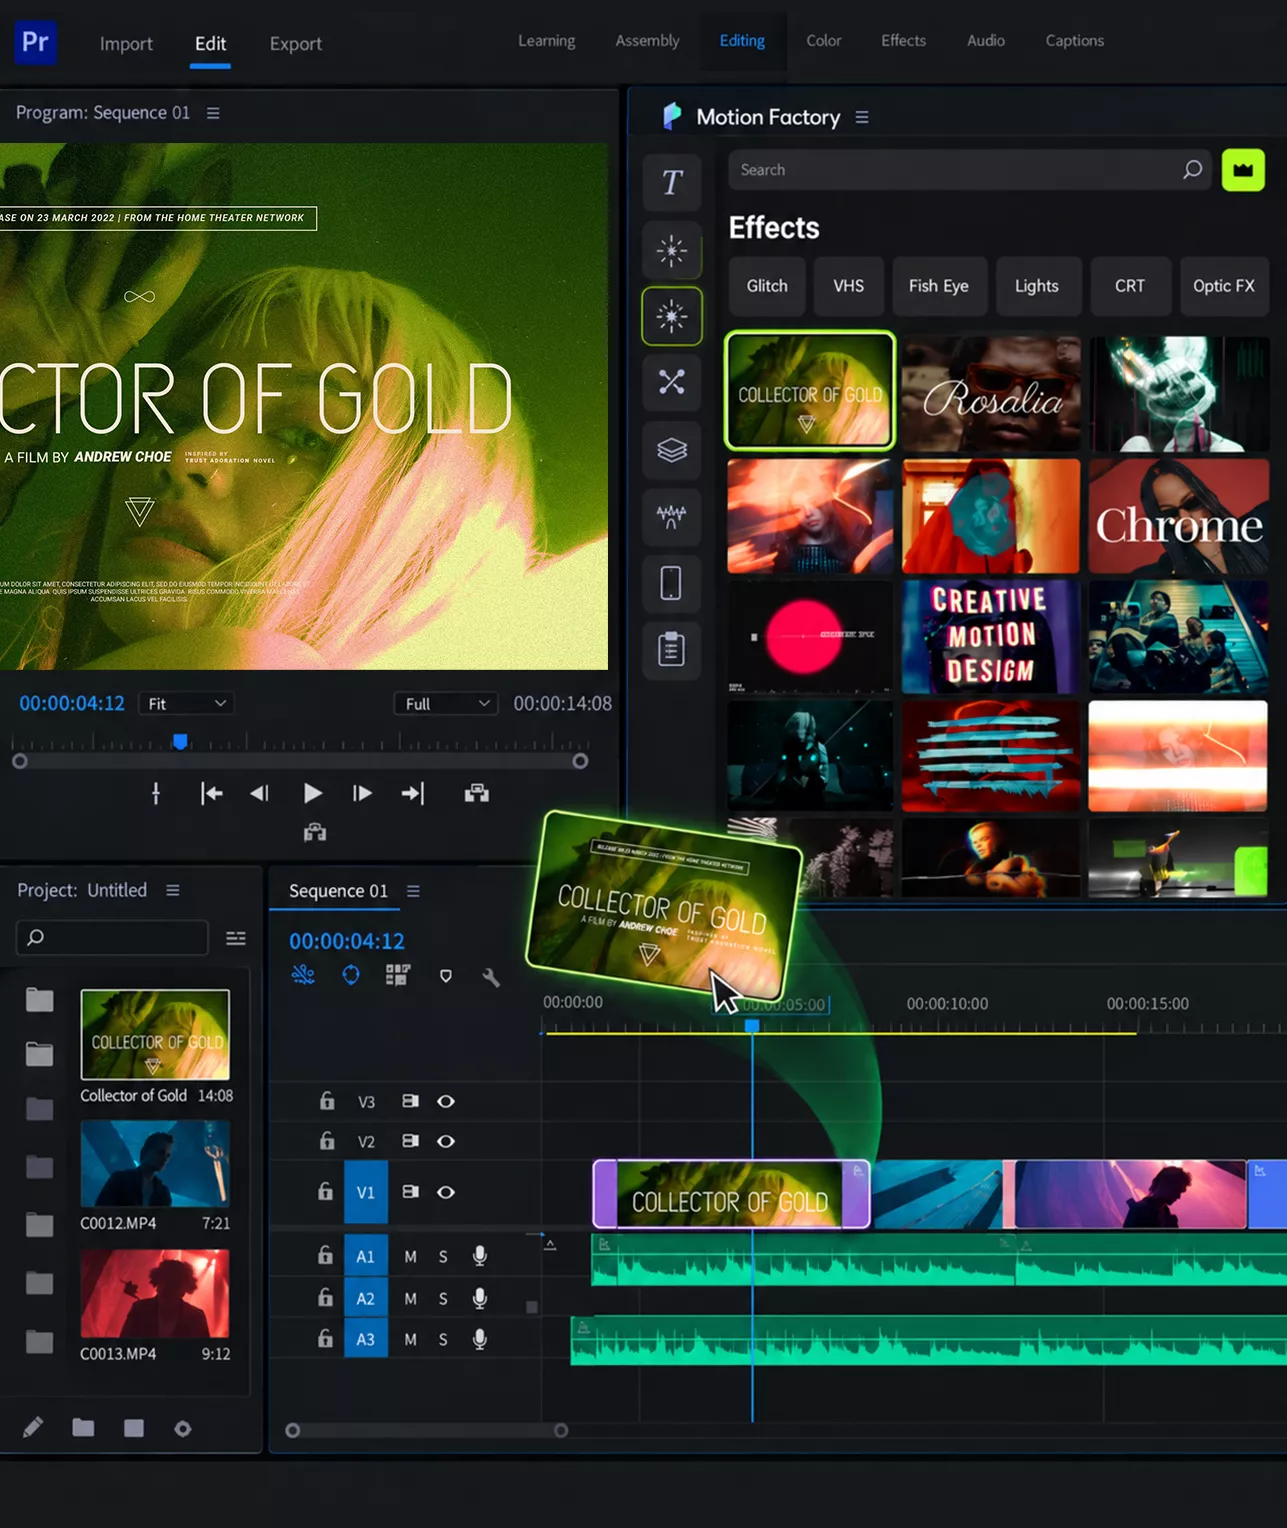Select the Glitch effects category
Viewport: 1287px width, 1528px height.
point(767,286)
